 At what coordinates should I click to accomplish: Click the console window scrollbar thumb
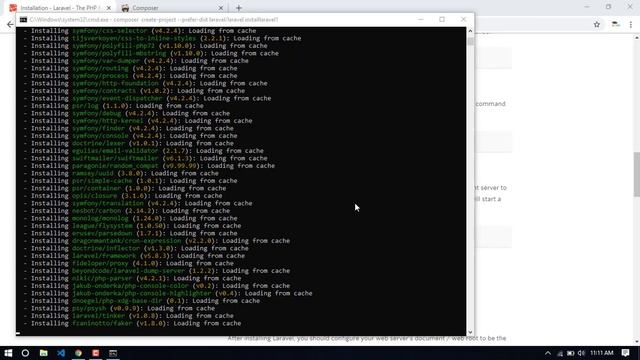click(x=471, y=42)
